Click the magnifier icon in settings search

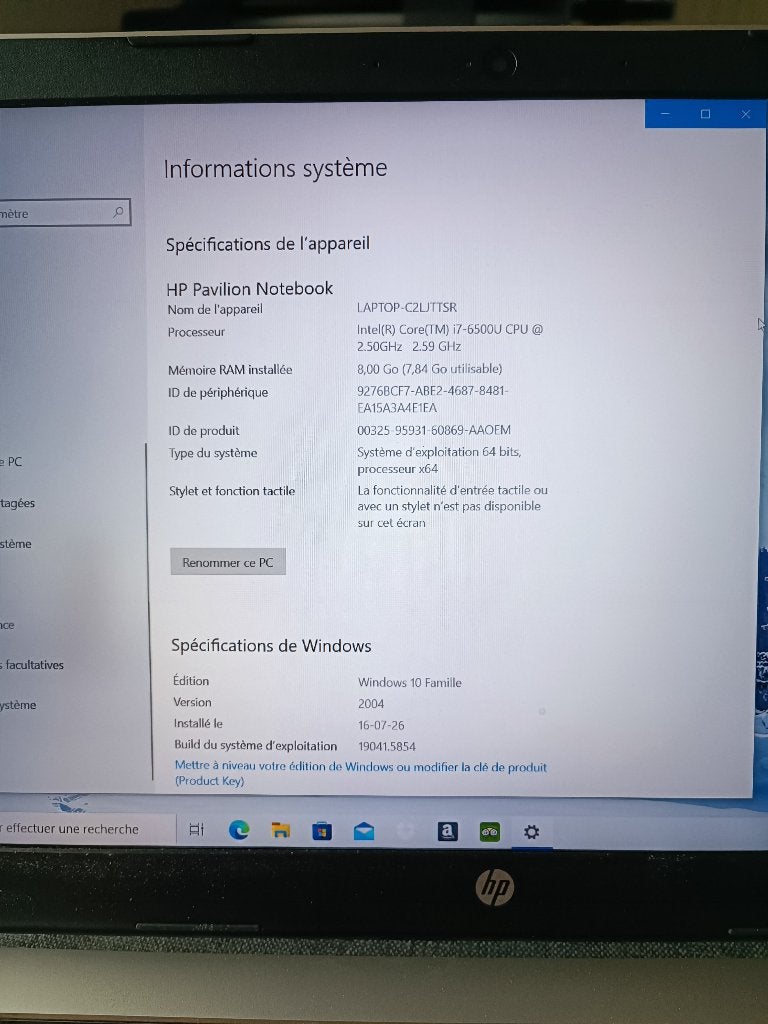click(118, 212)
